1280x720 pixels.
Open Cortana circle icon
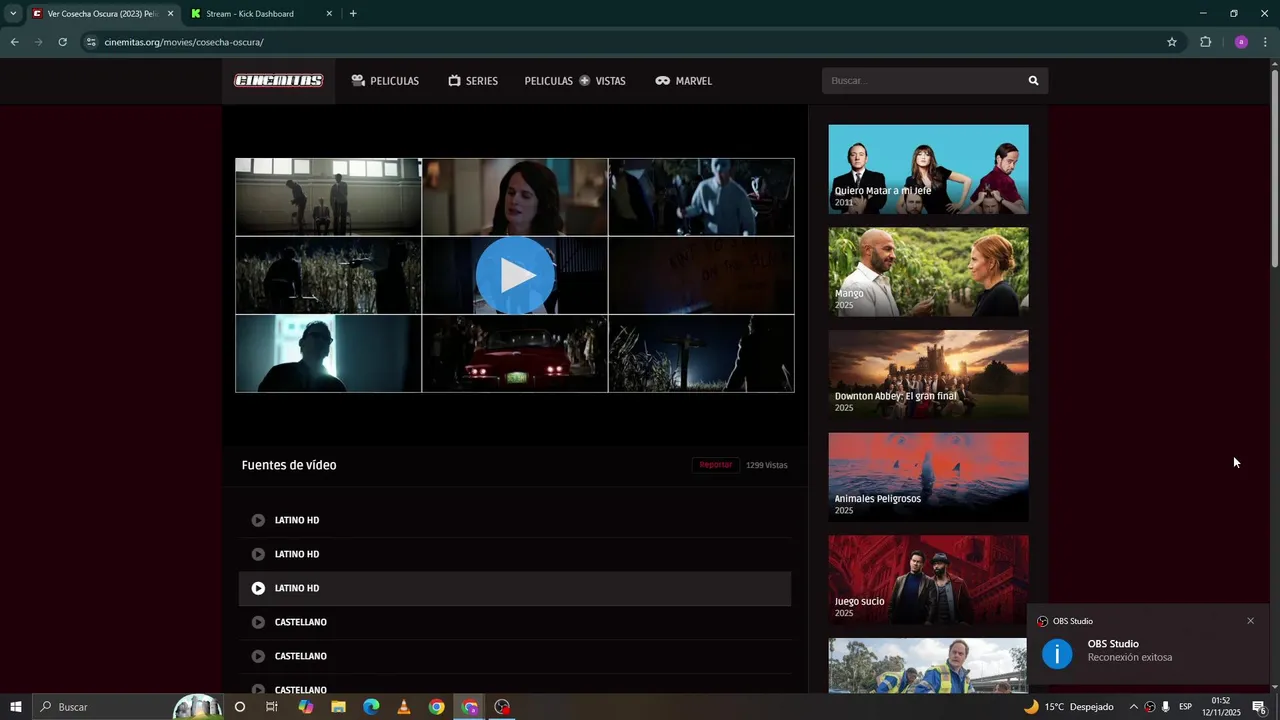click(x=239, y=707)
